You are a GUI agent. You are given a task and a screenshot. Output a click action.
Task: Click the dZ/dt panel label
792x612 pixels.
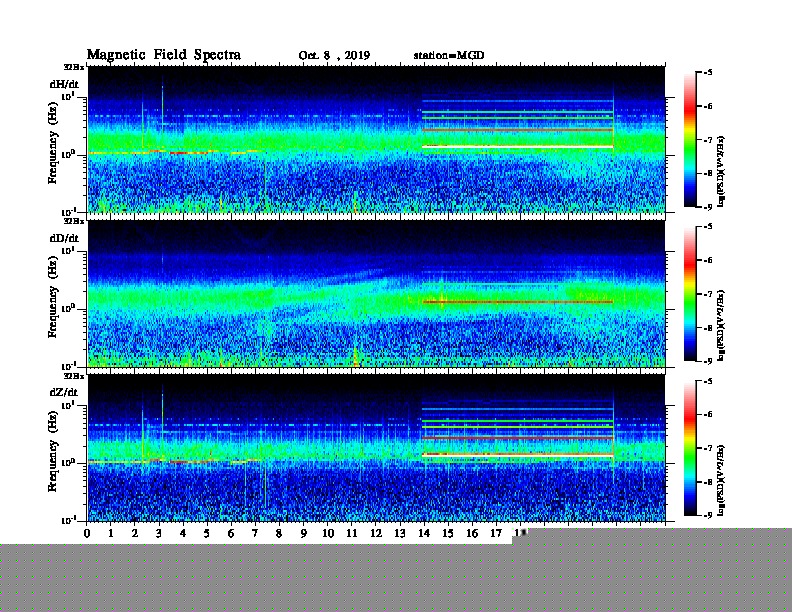[x=64, y=392]
